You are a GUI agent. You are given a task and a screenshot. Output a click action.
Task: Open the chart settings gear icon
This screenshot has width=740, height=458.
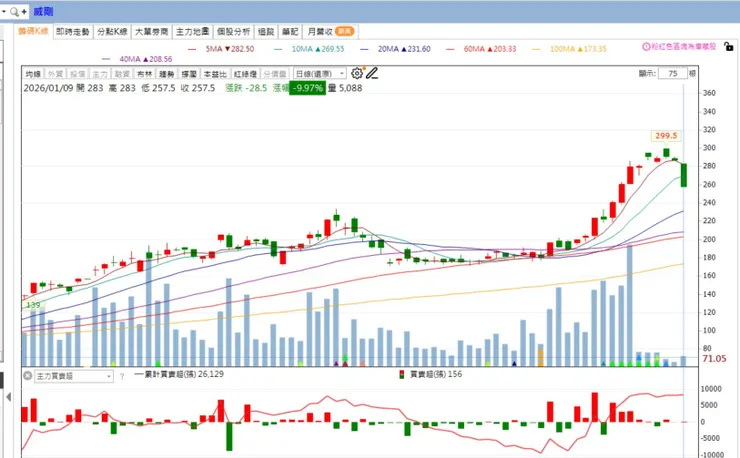point(357,73)
